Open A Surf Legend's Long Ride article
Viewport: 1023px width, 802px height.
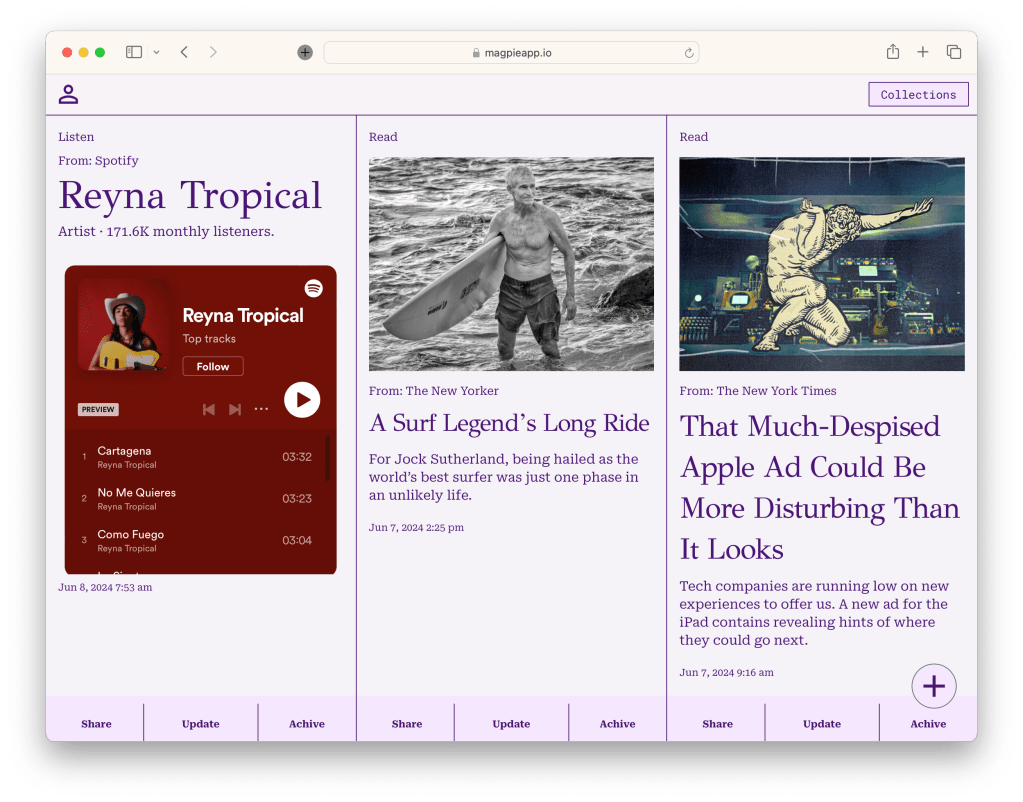(x=509, y=424)
